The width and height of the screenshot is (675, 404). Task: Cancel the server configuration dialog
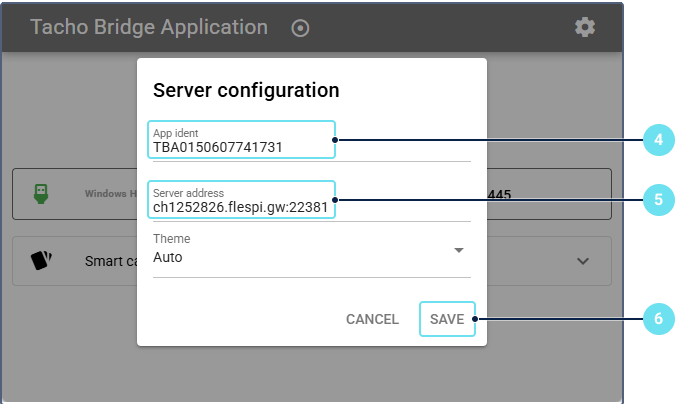(x=372, y=319)
